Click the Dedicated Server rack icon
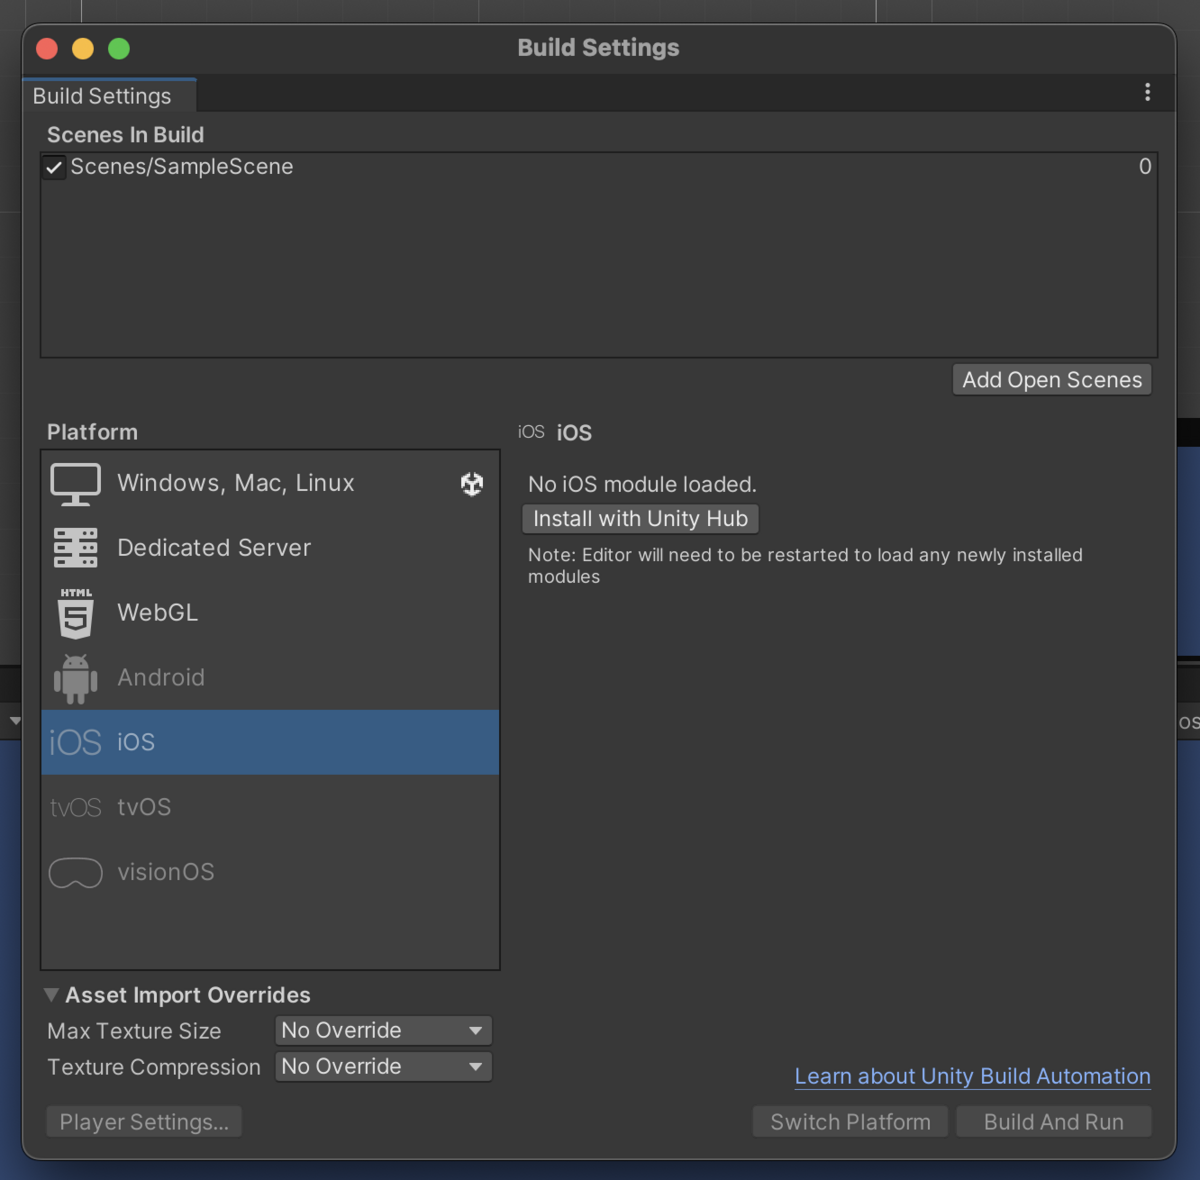1200x1180 pixels. point(75,548)
